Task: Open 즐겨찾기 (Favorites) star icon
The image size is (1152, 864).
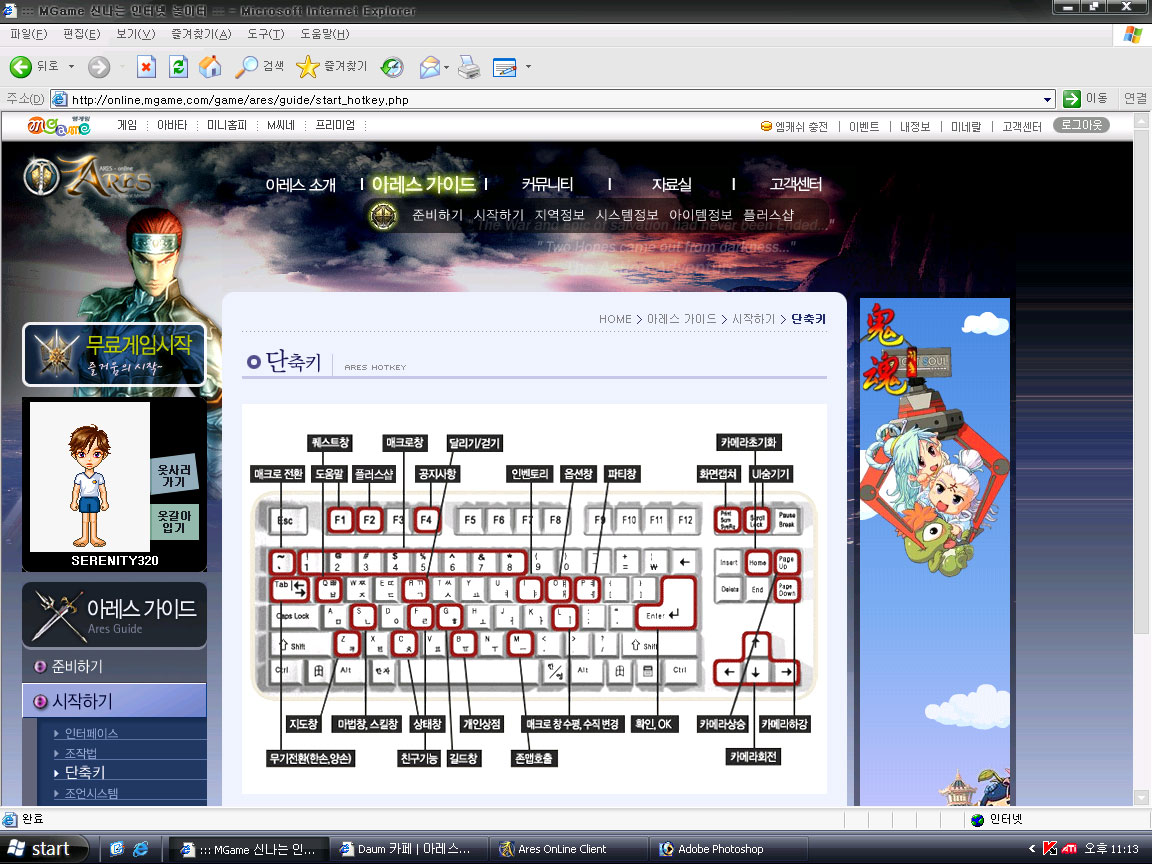Action: [x=308, y=67]
